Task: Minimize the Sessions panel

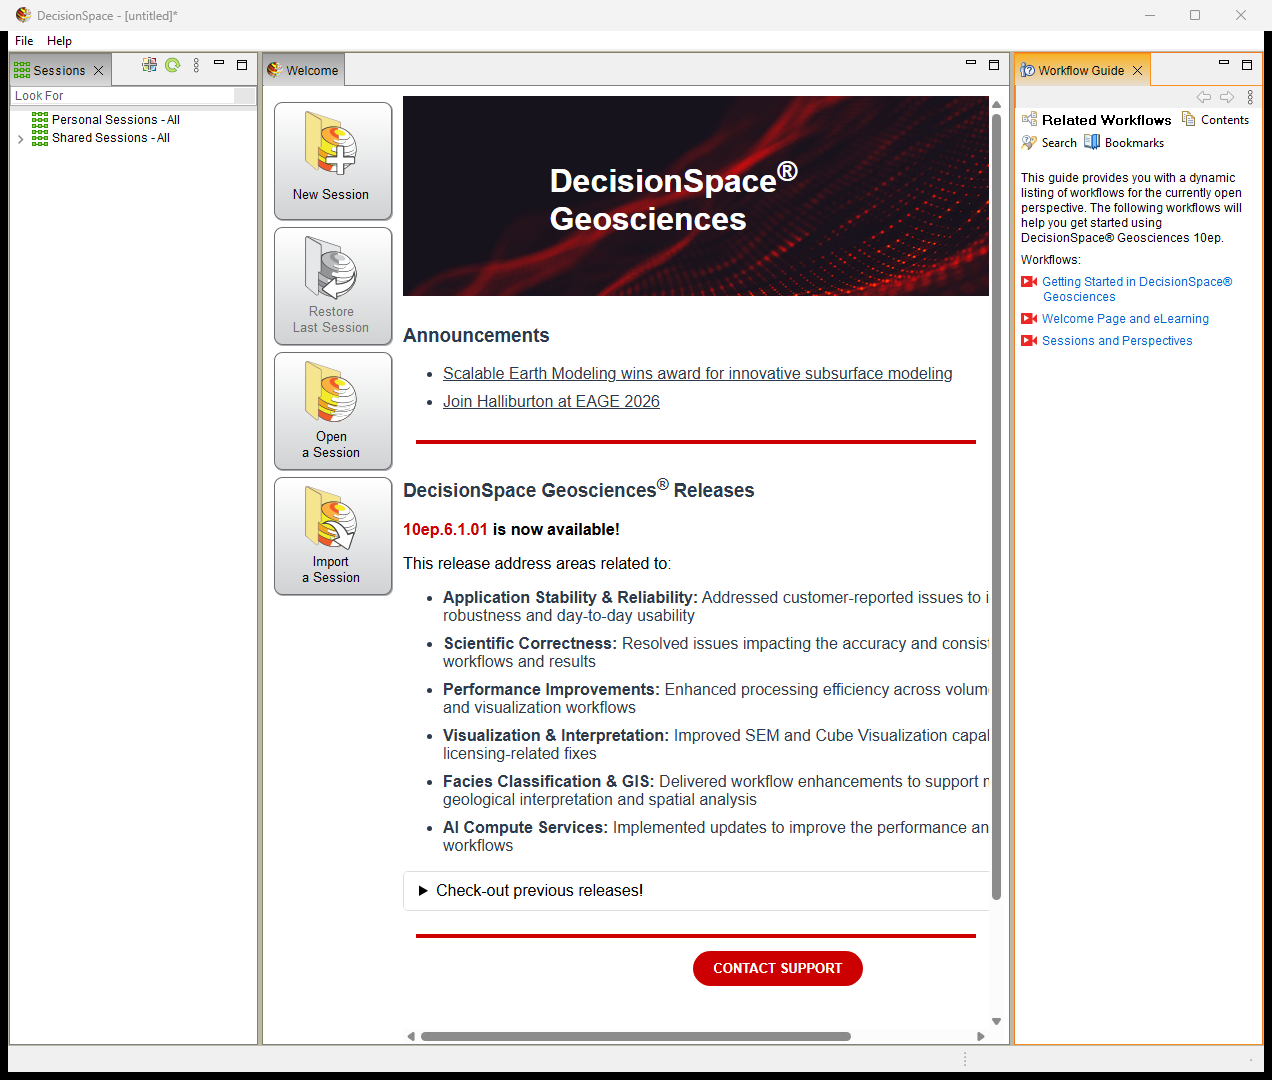Action: click(x=218, y=63)
